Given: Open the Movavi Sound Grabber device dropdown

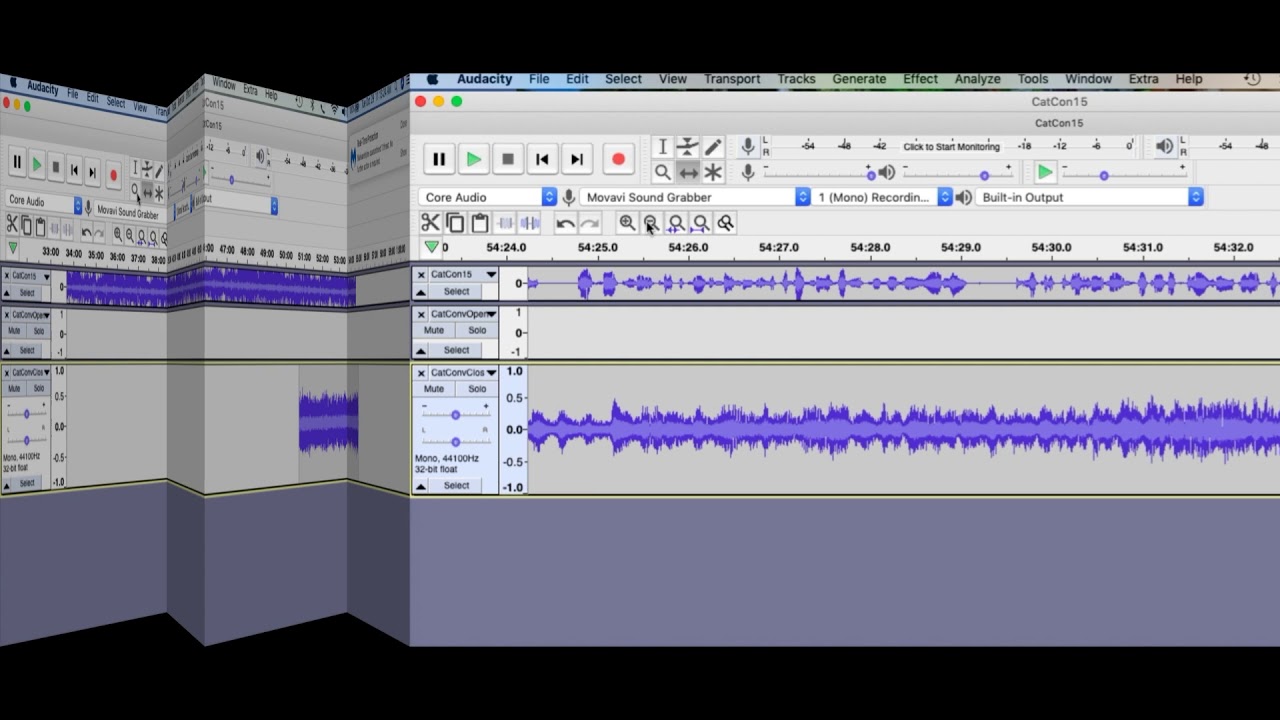Looking at the screenshot, I should [x=695, y=197].
